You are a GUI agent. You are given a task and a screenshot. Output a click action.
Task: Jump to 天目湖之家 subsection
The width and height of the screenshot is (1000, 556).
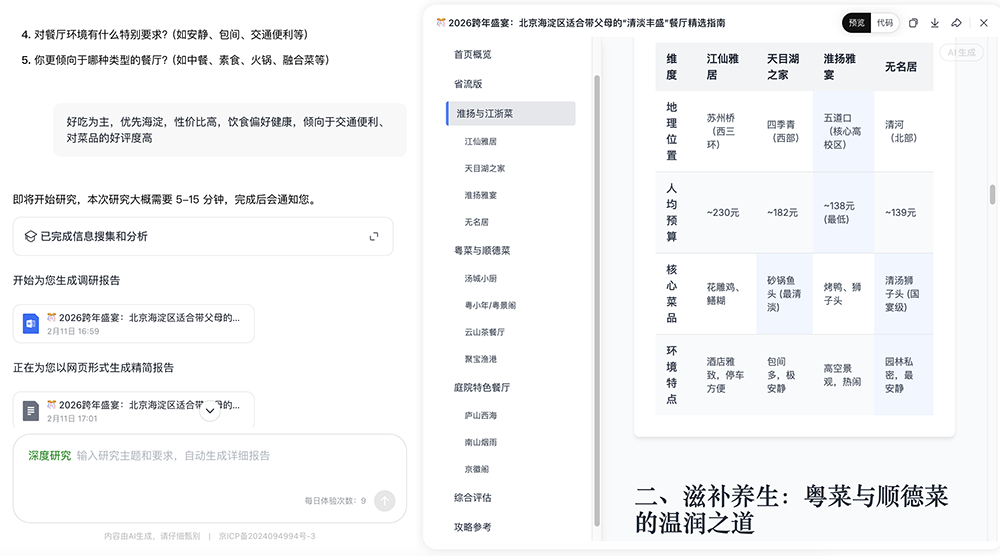(x=485, y=168)
